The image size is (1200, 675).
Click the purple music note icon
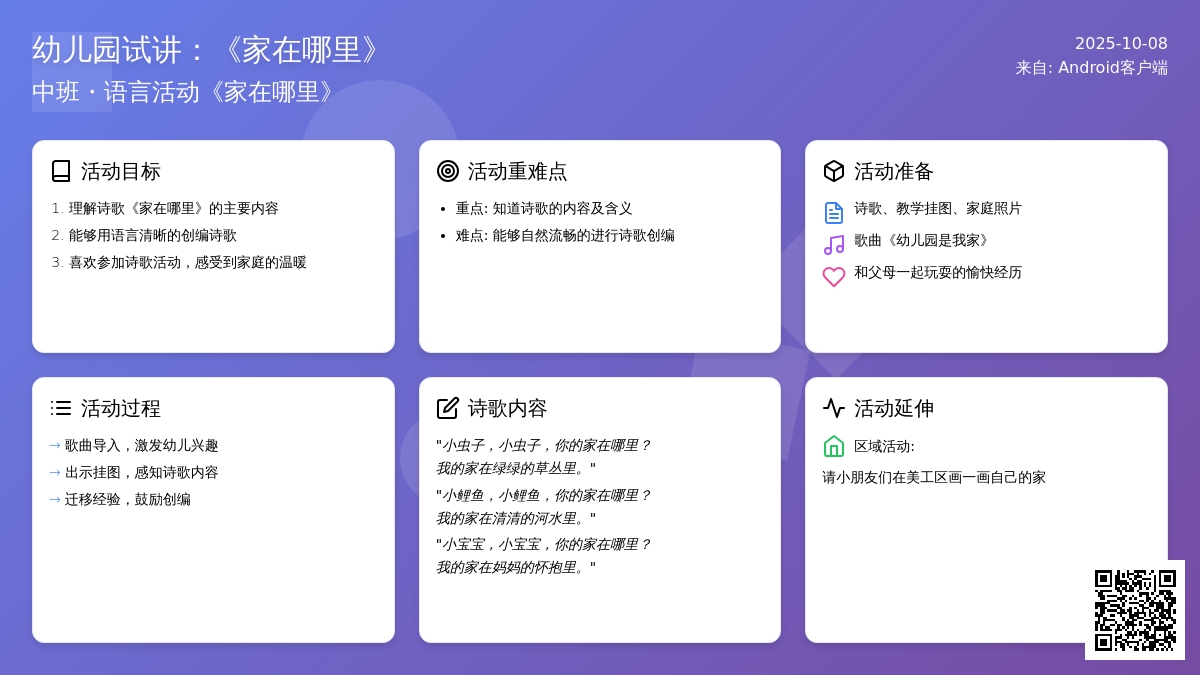pyautogui.click(x=834, y=244)
